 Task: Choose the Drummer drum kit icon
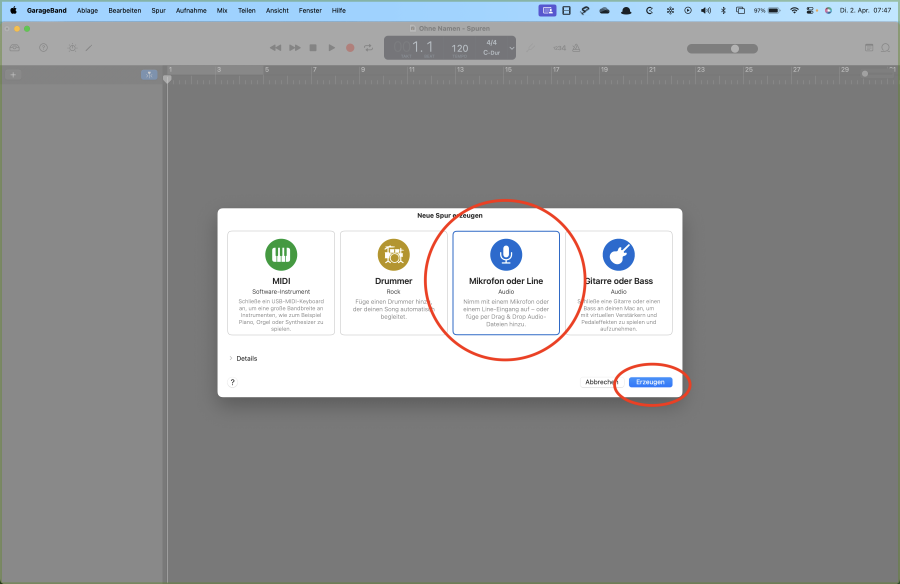pos(393,254)
